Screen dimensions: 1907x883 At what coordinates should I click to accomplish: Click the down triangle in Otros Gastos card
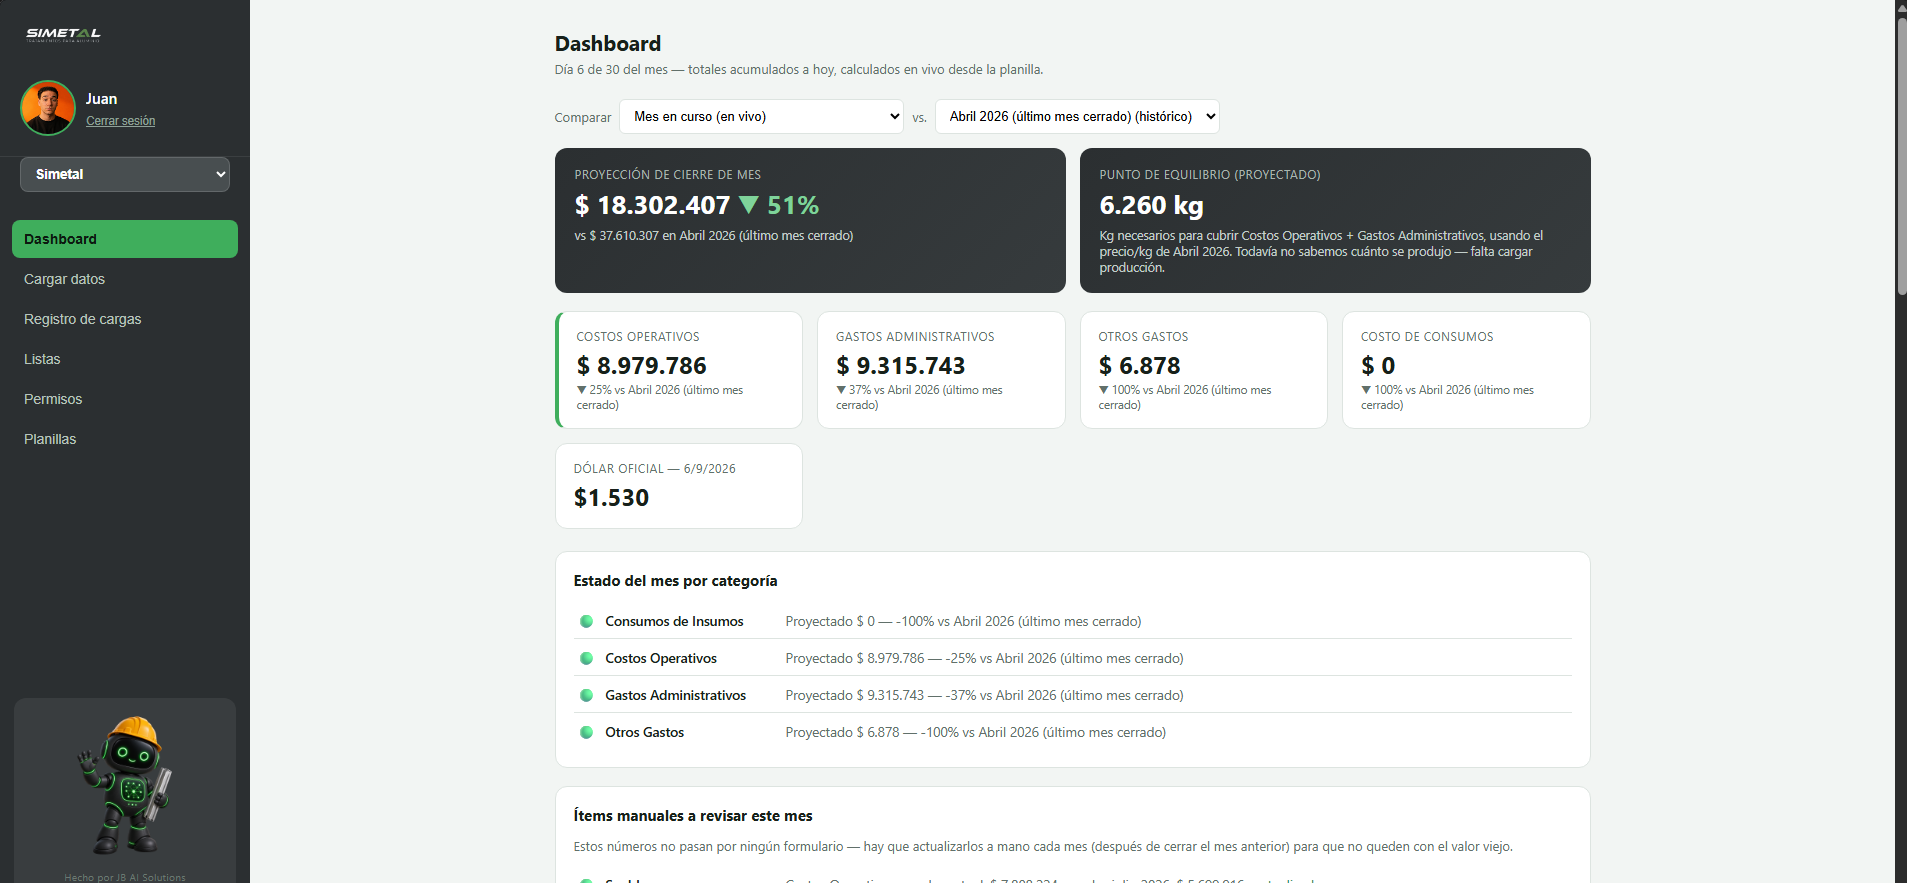[x=1104, y=390]
